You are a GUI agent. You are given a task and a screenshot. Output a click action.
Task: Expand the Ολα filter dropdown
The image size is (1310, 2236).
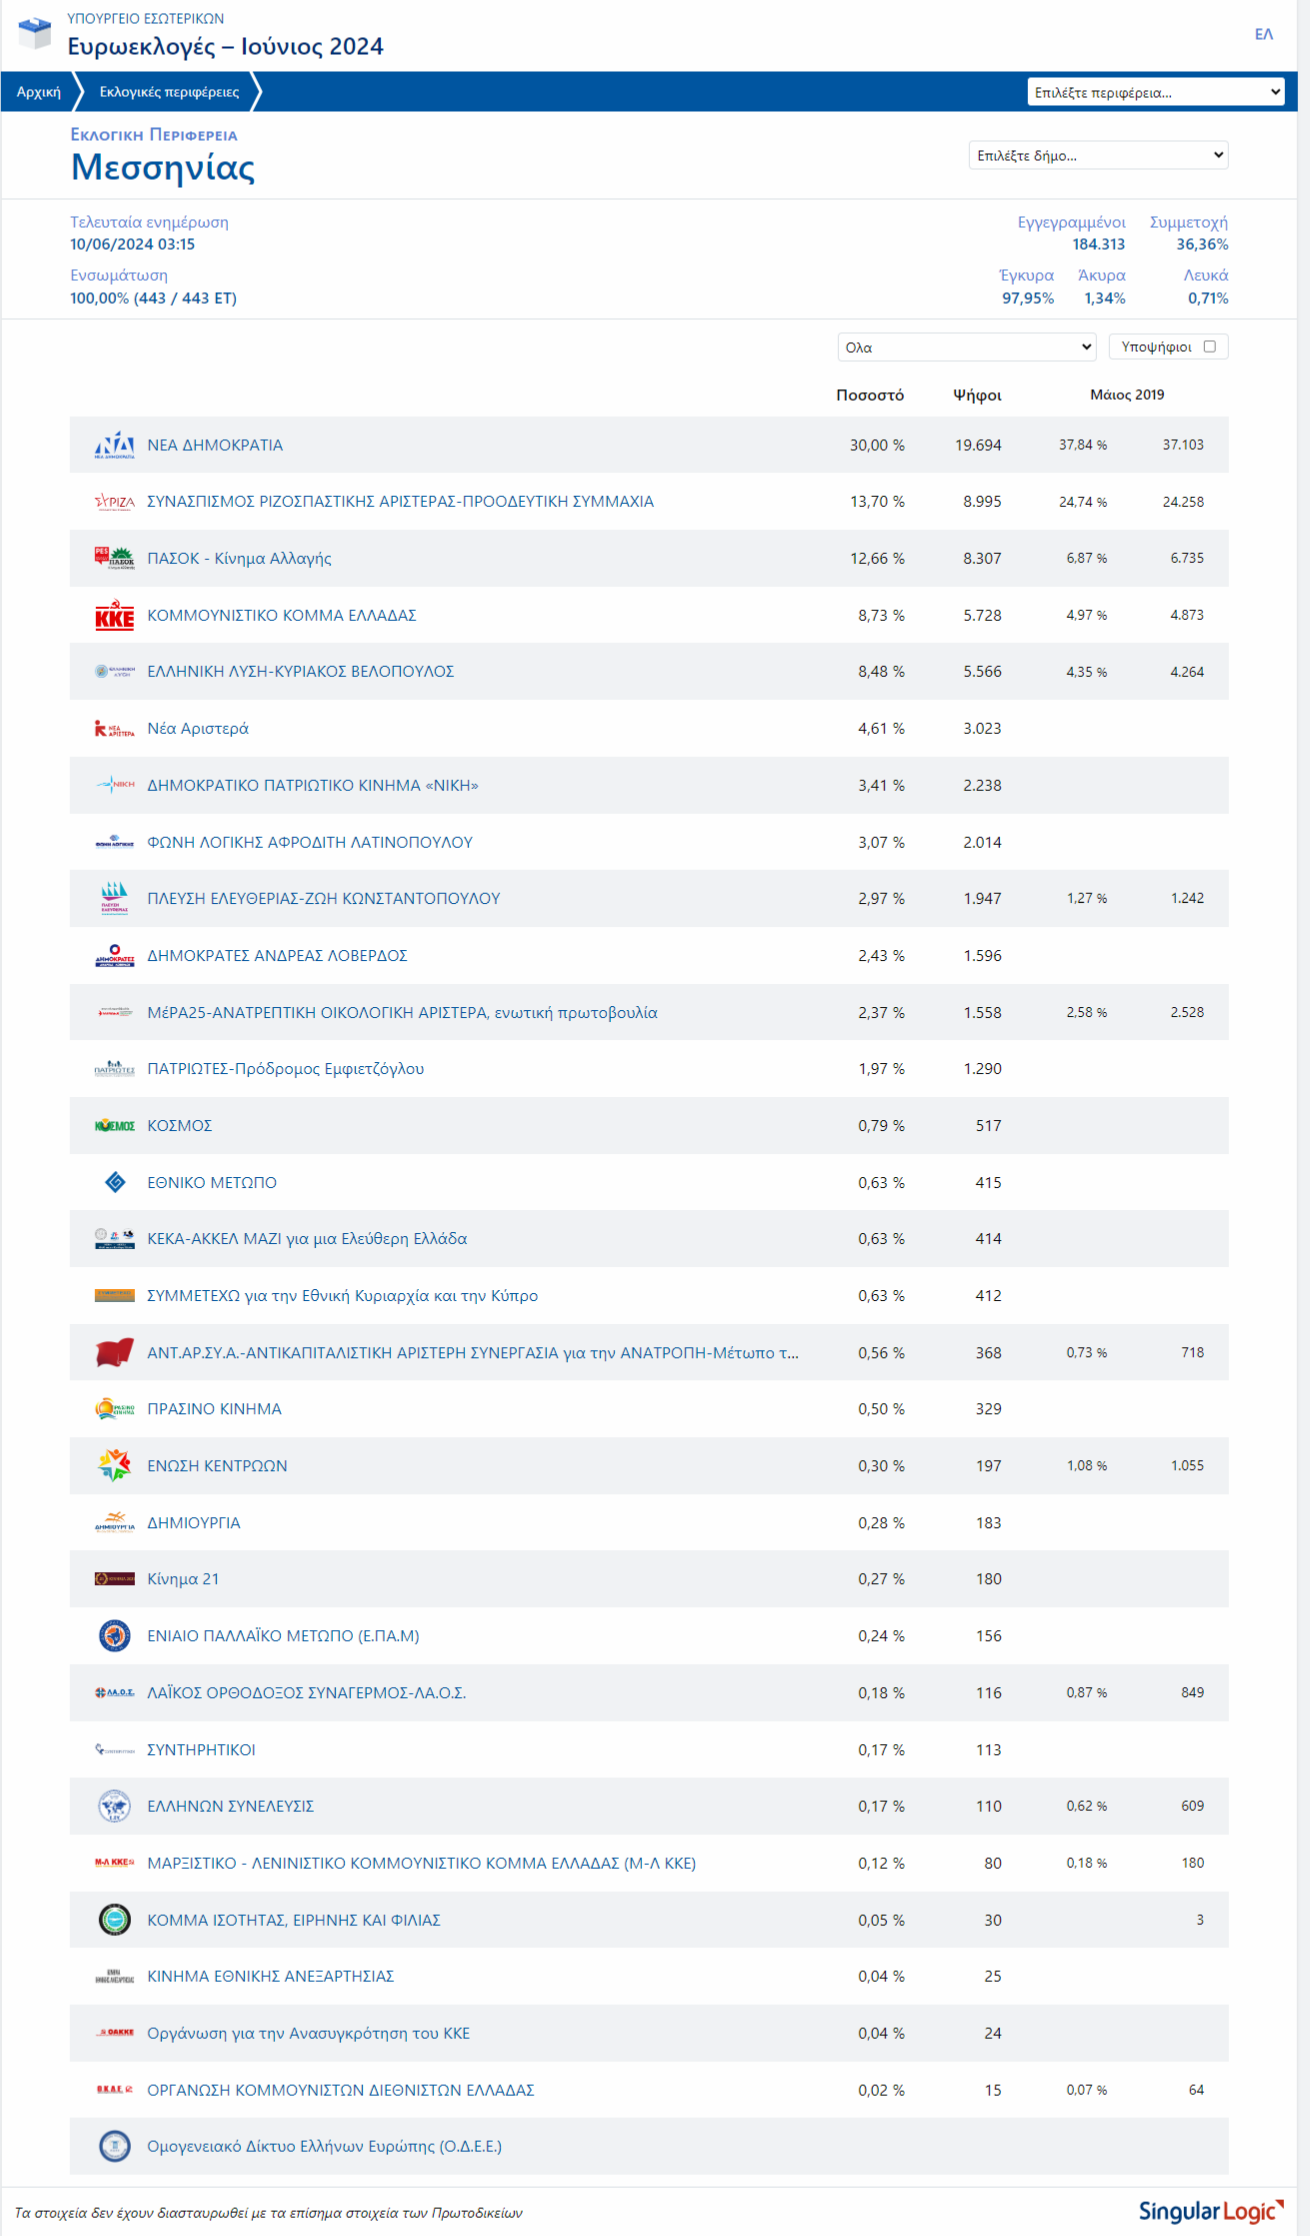click(967, 347)
